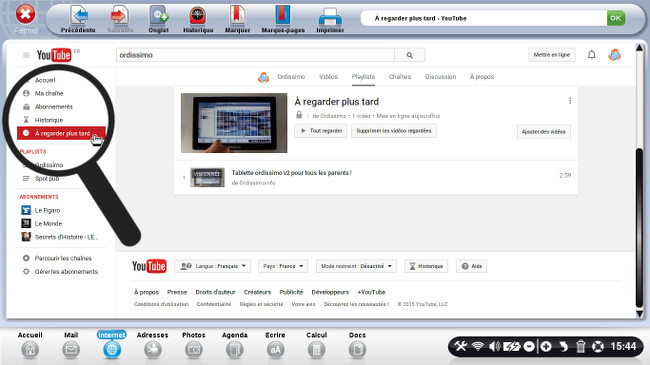Expand the Langue : Français dropdown

click(213, 266)
